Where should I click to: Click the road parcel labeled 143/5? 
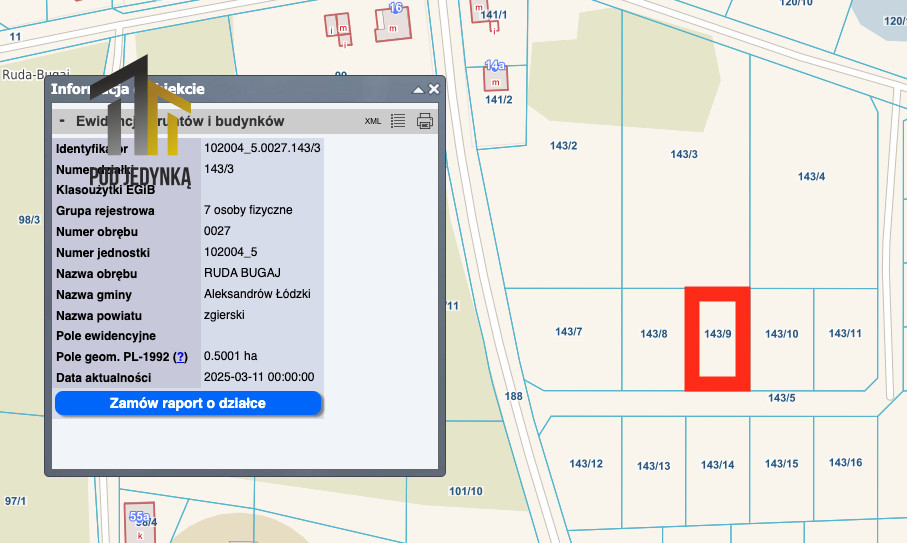click(781, 398)
